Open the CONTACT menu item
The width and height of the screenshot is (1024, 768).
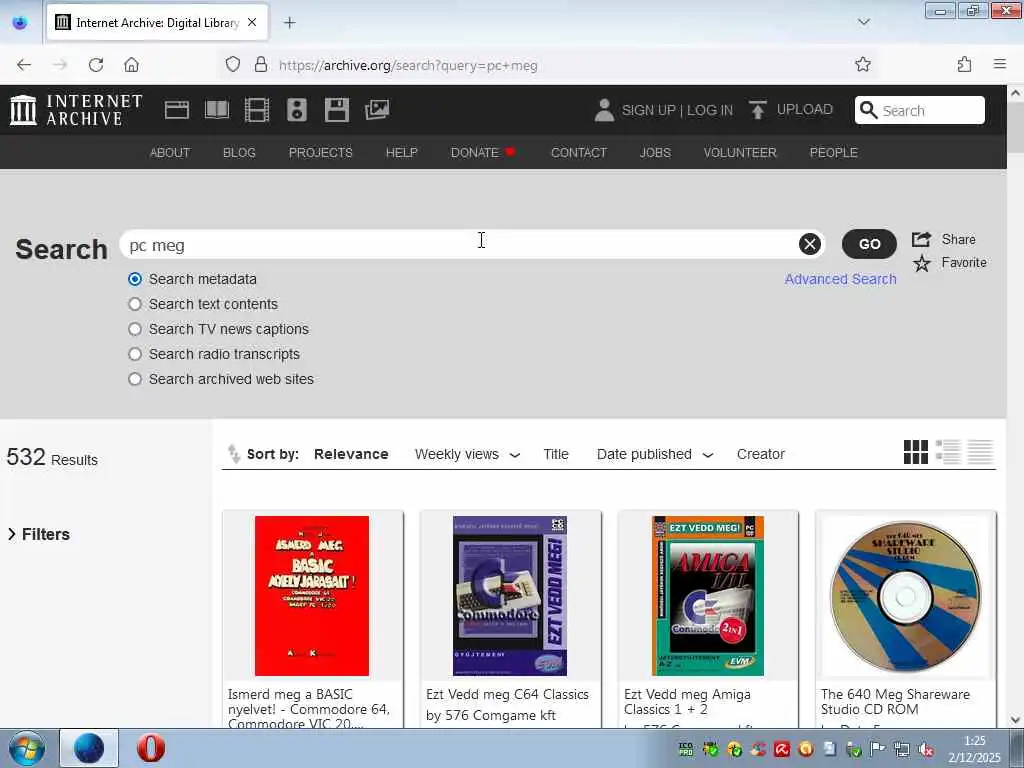[x=579, y=152]
